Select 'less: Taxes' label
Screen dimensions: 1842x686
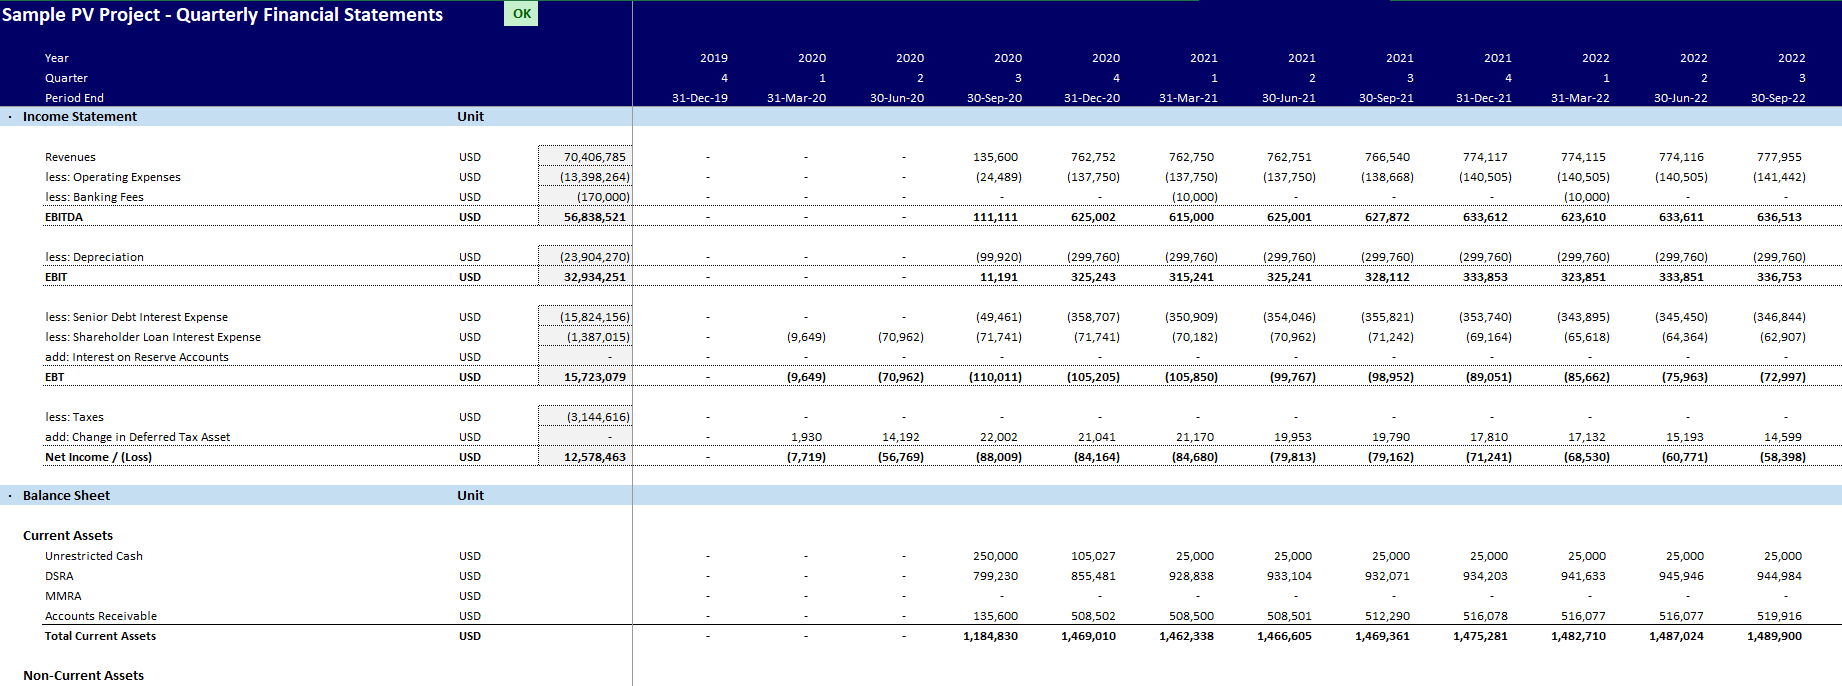click(74, 417)
